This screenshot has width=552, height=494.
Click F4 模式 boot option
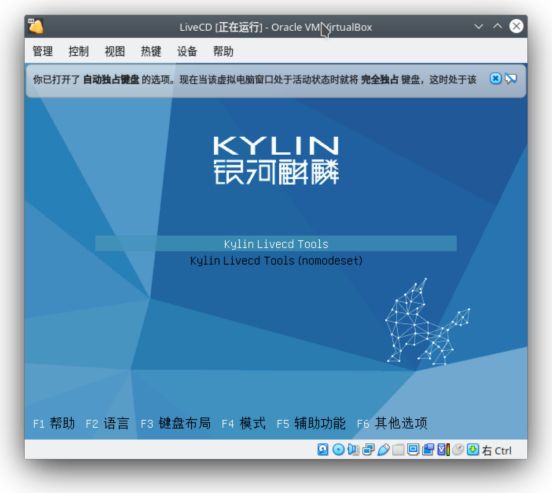coord(243,423)
